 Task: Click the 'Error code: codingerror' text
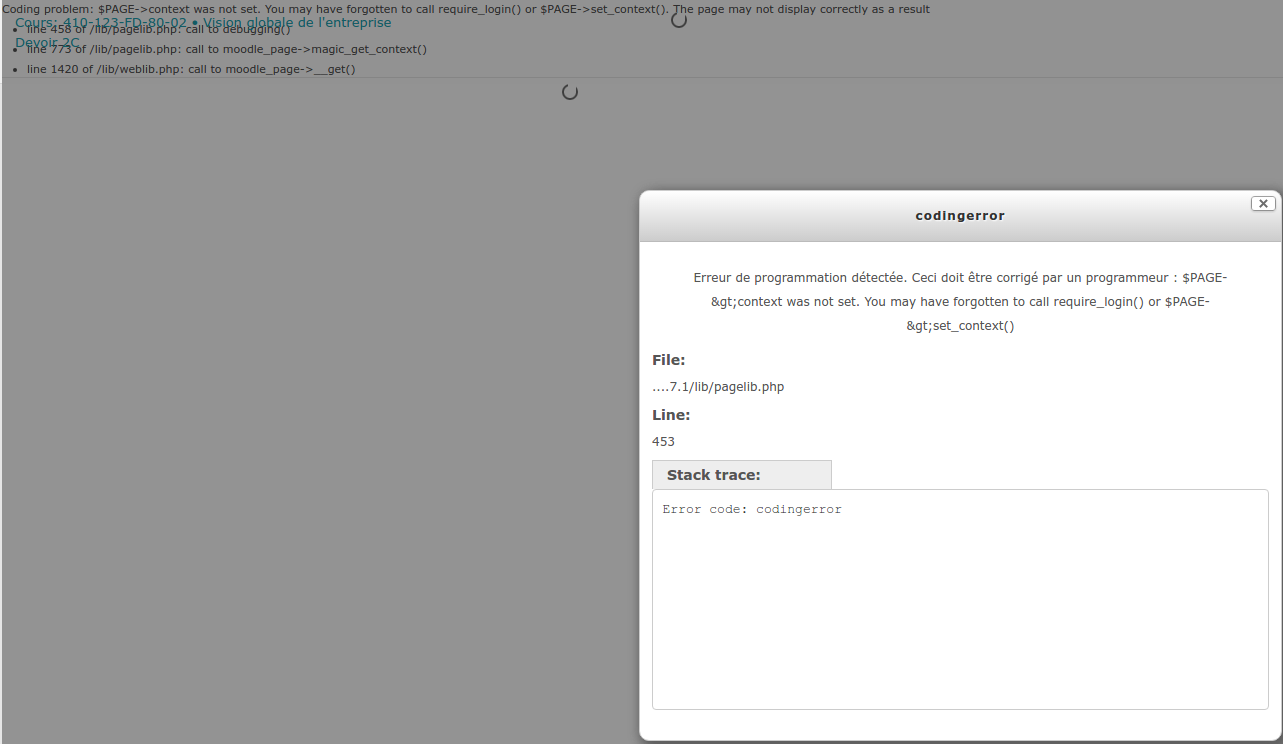pos(752,509)
